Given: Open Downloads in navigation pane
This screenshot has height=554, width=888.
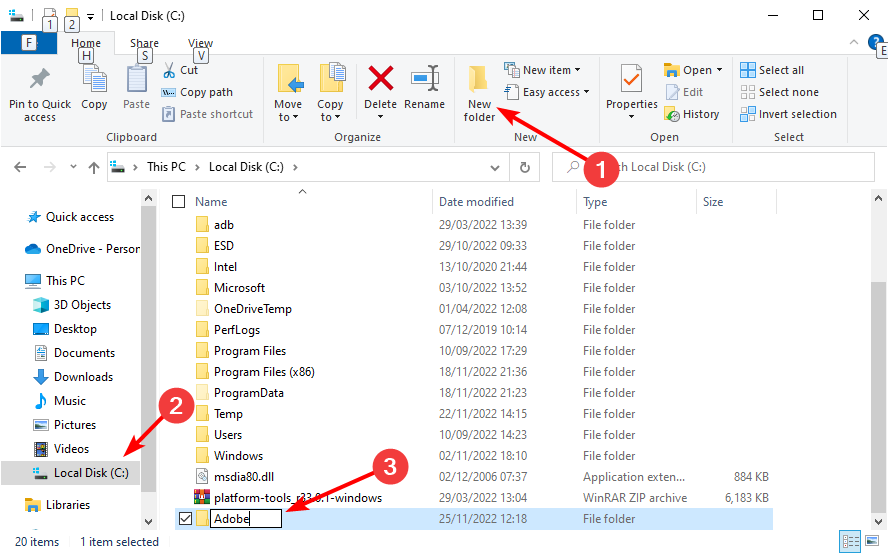Looking at the screenshot, I should click(x=74, y=377).
